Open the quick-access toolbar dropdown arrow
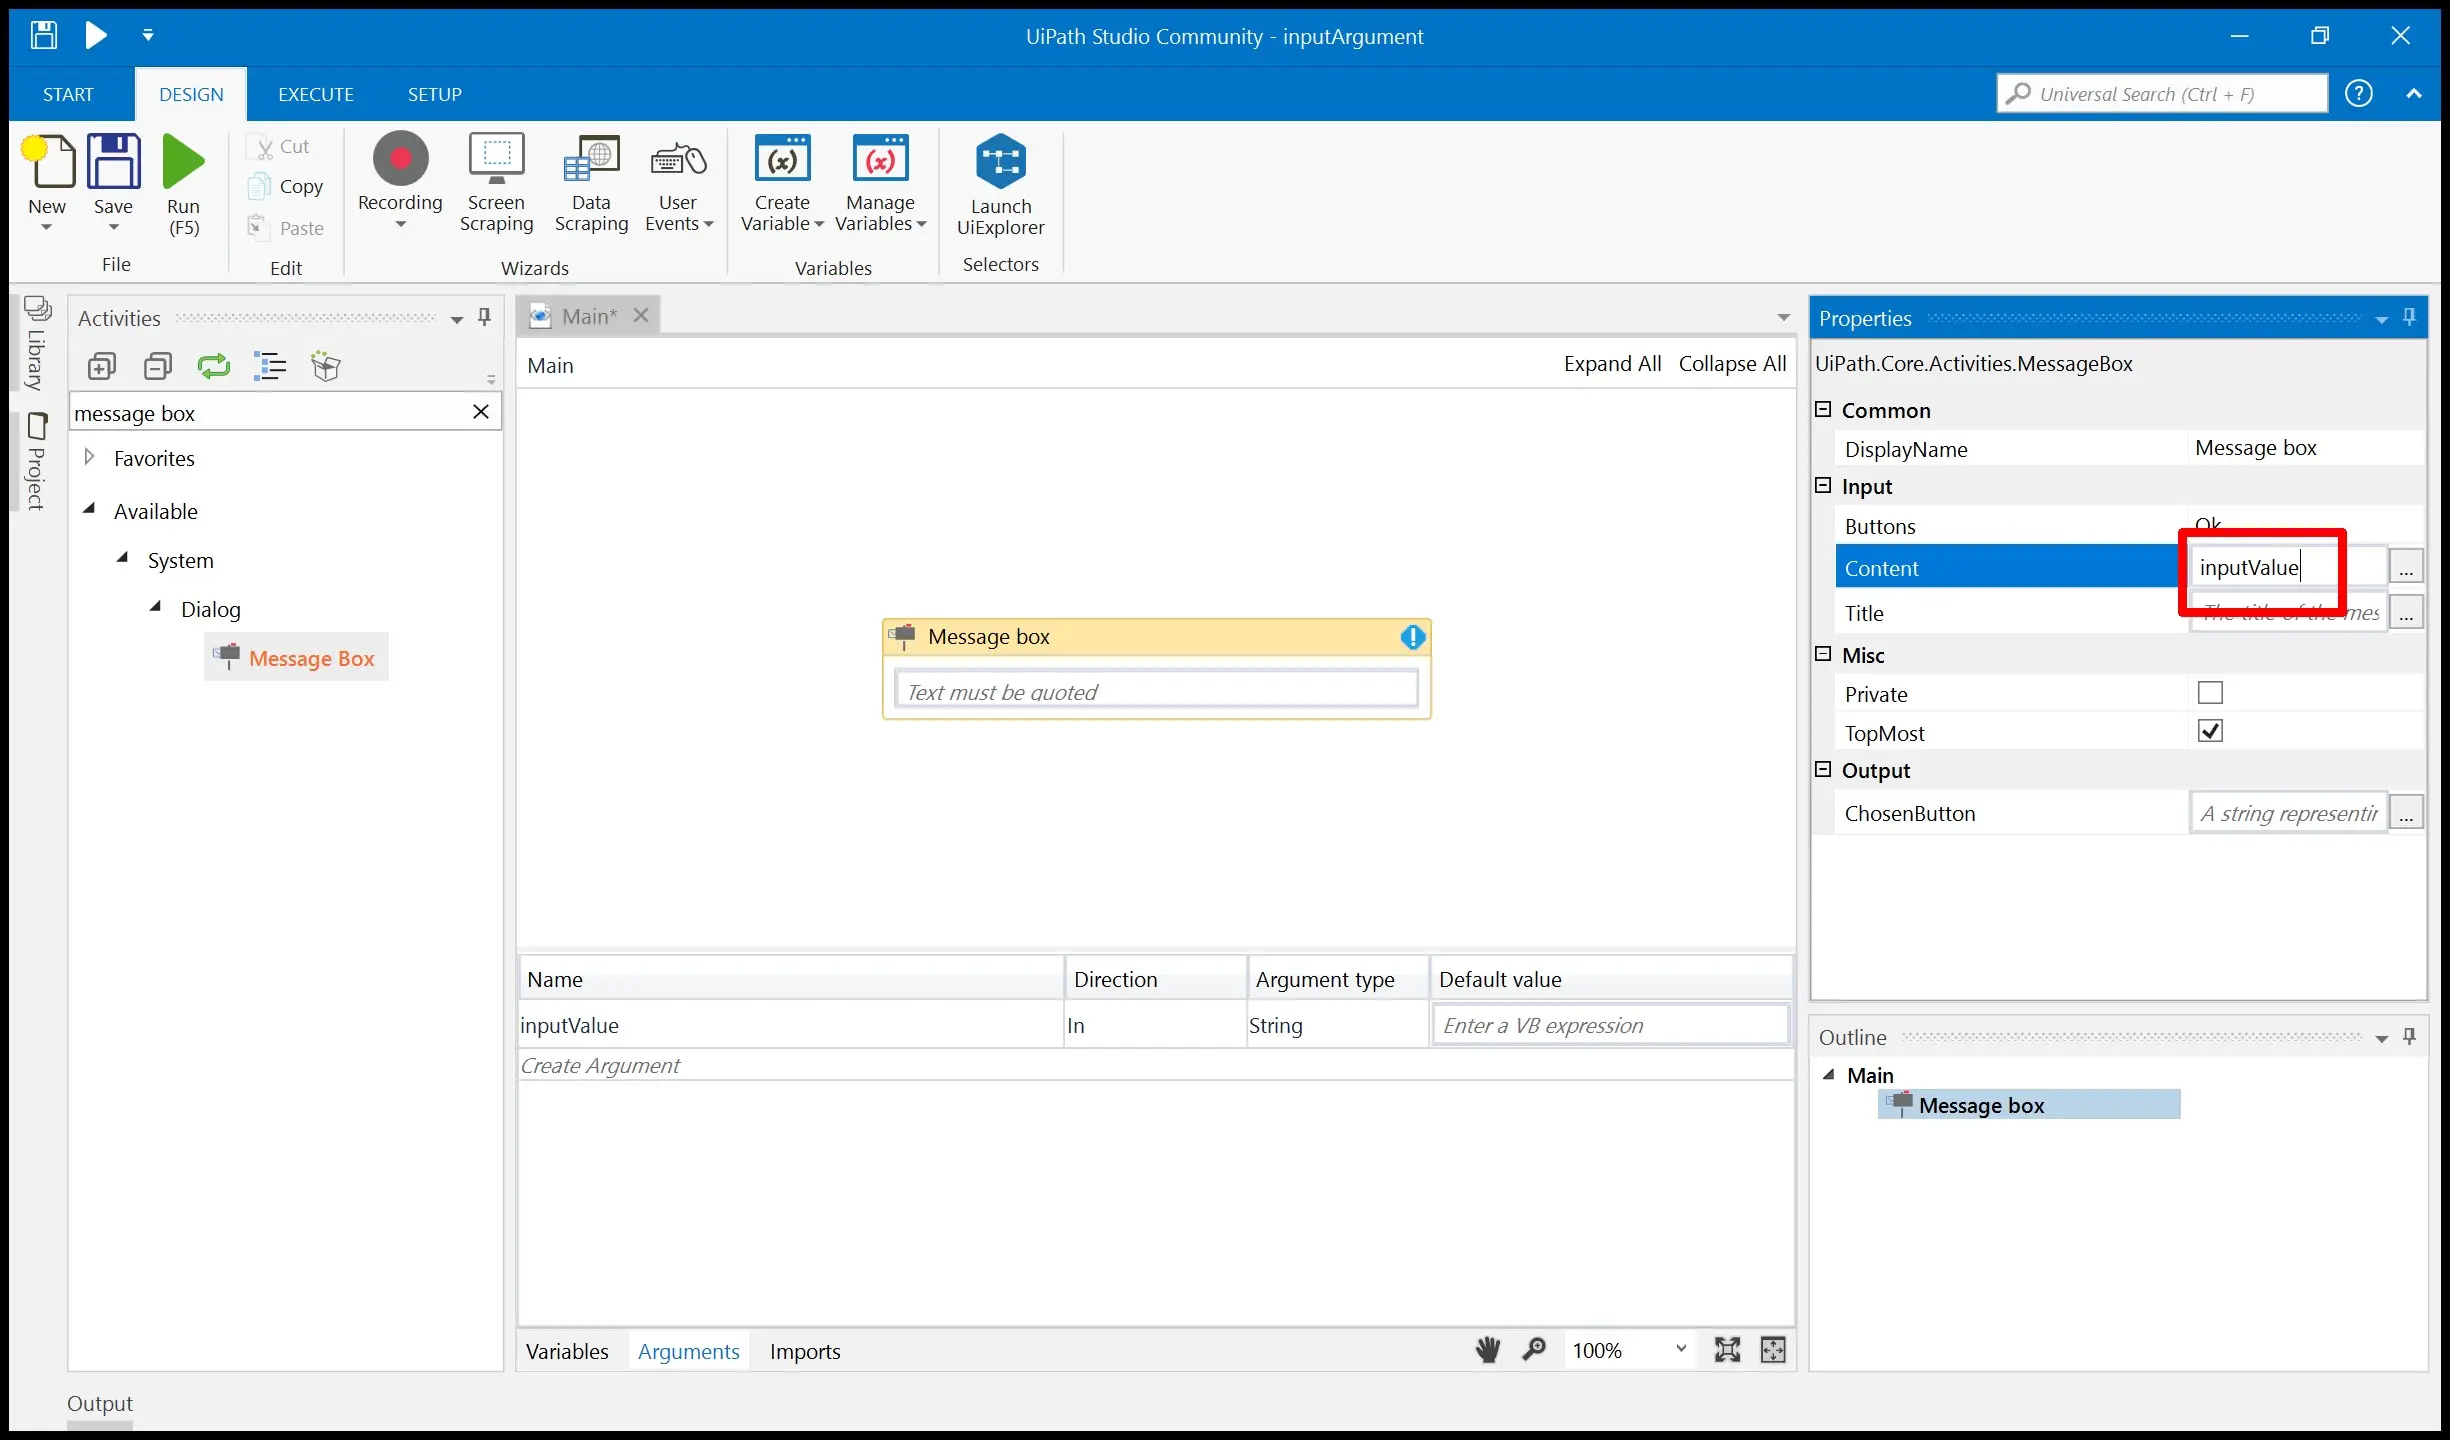This screenshot has height=1440, width=2450. pos(148,35)
